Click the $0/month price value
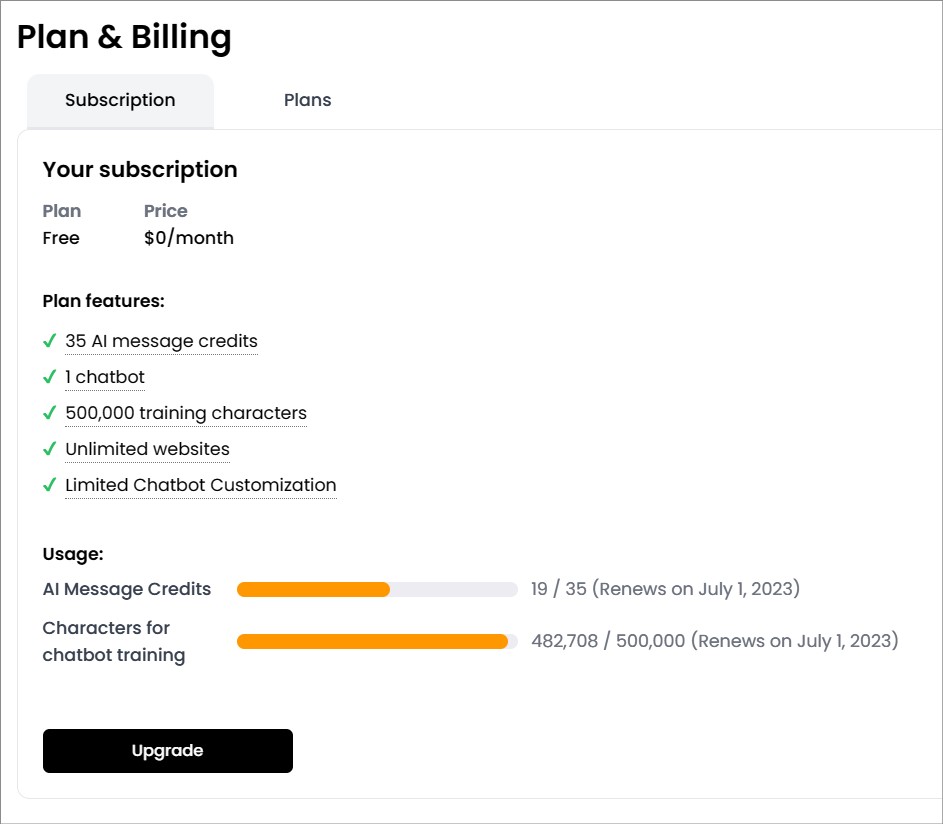The height and width of the screenshot is (824, 943). tap(189, 238)
